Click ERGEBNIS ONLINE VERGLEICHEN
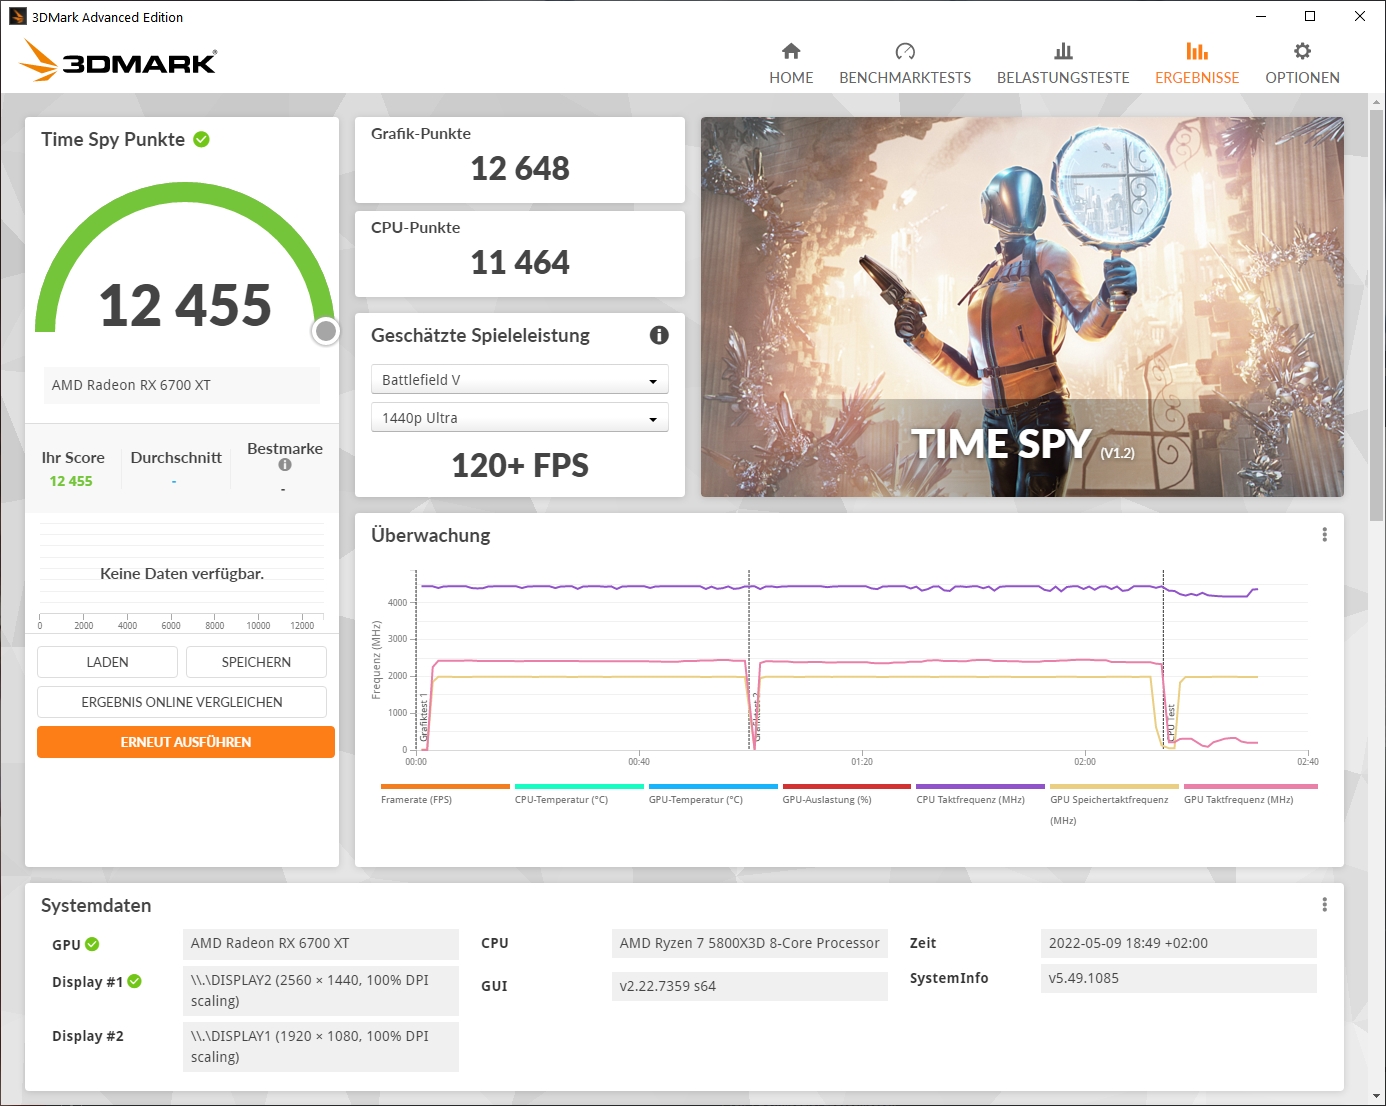 (x=181, y=702)
